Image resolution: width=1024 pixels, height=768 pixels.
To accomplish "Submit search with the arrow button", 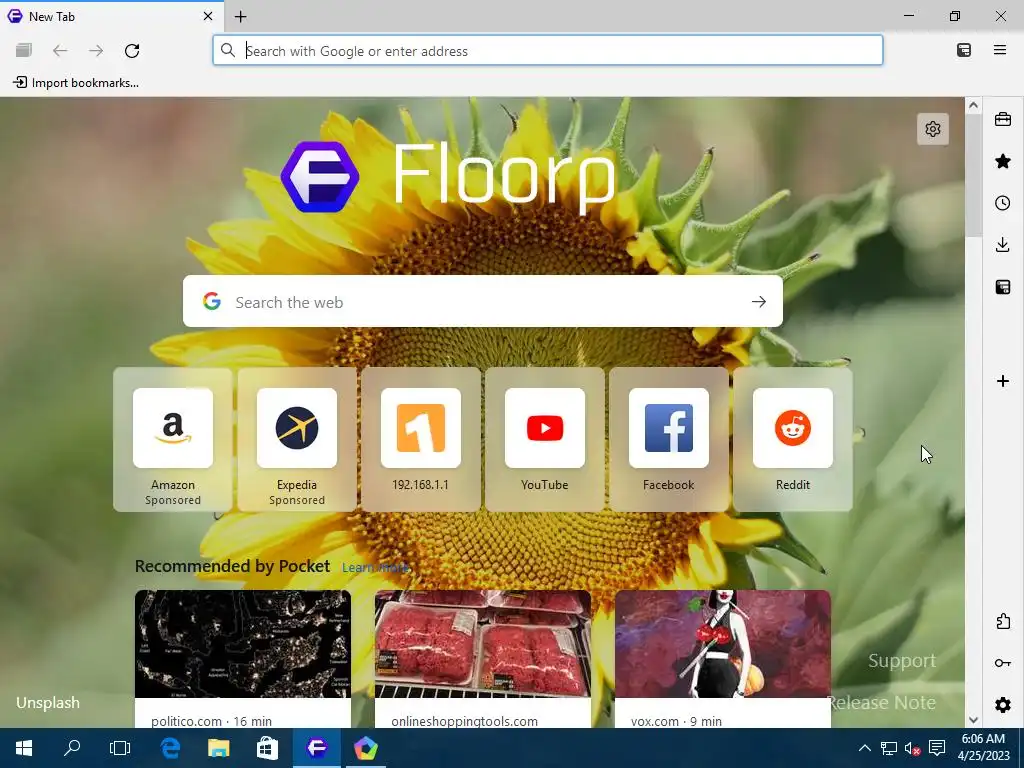I will (x=758, y=302).
